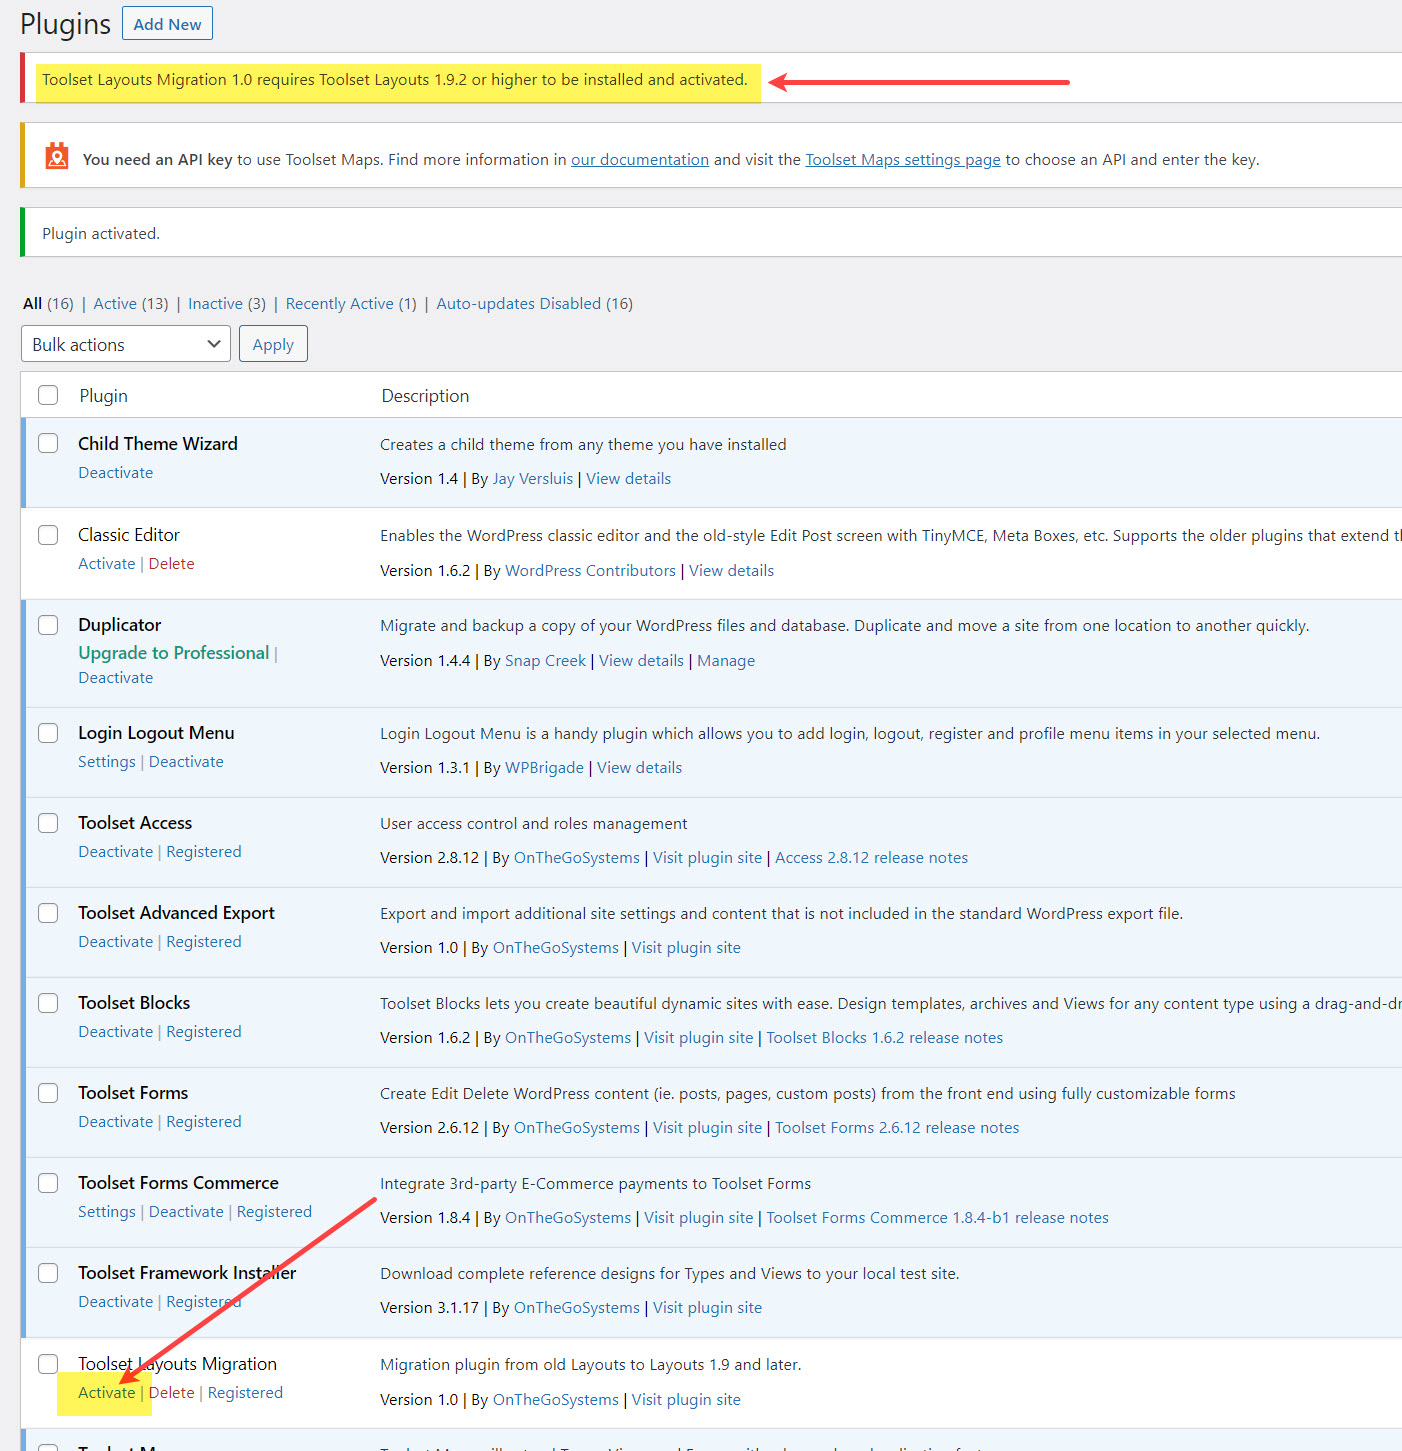The width and height of the screenshot is (1402, 1451).
Task: Deactivate Toolset Forms Commerce plugin
Action: tap(186, 1212)
